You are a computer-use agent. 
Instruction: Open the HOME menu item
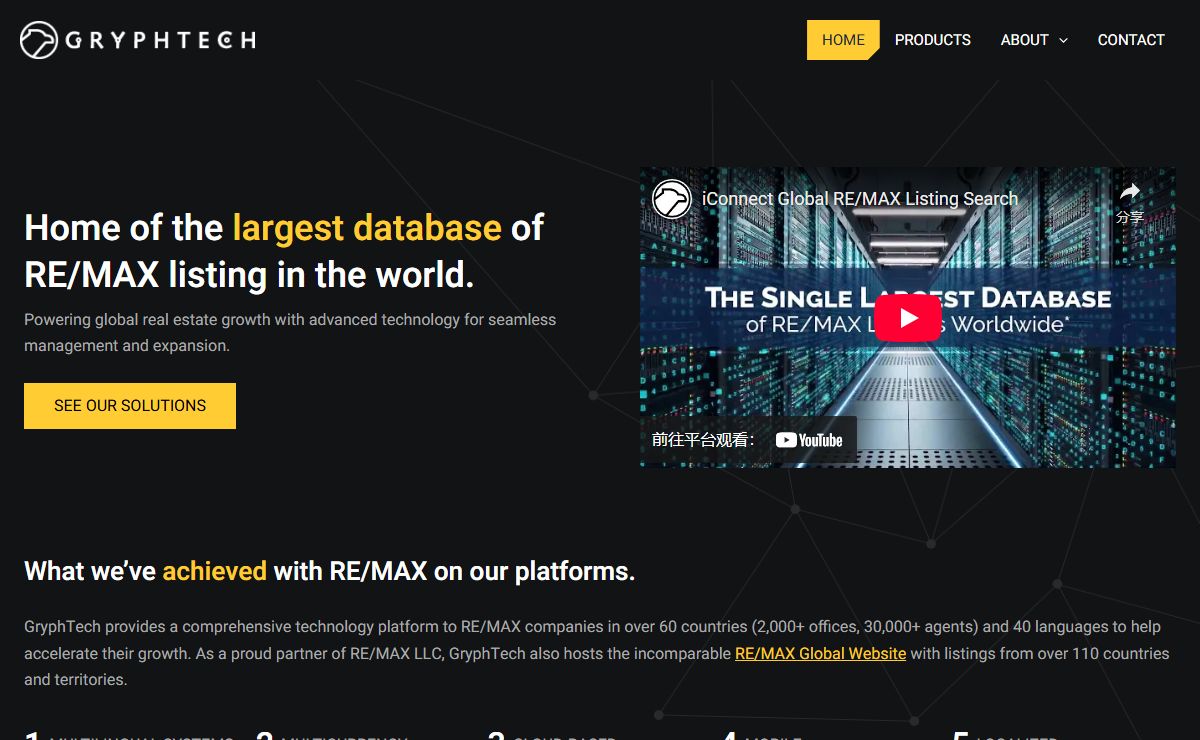pyautogui.click(x=843, y=40)
